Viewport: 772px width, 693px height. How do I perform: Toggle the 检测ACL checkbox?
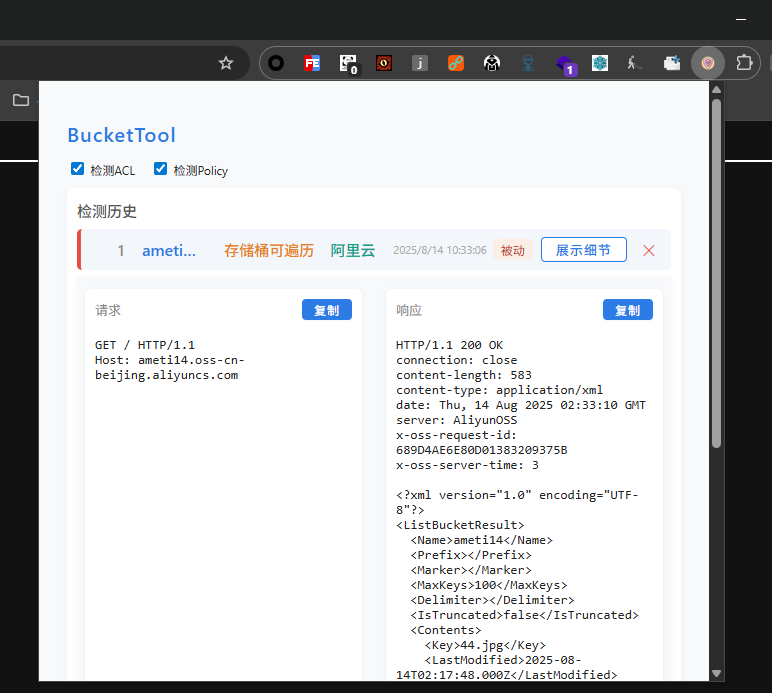[78, 170]
